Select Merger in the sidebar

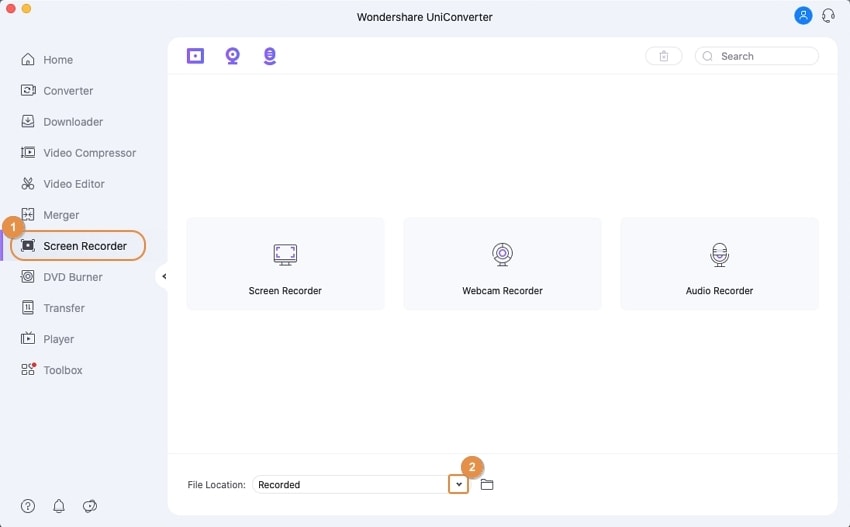click(50, 215)
